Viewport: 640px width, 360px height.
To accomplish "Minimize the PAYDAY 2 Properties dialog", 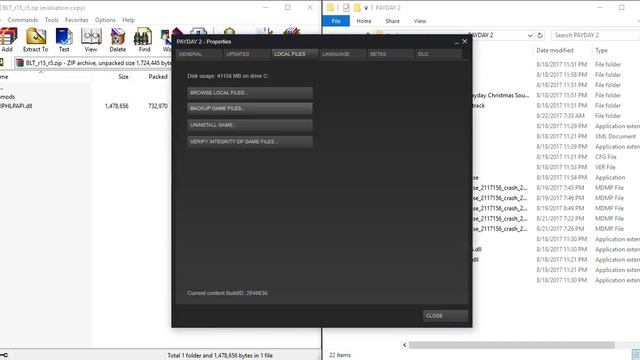I will point(456,42).
